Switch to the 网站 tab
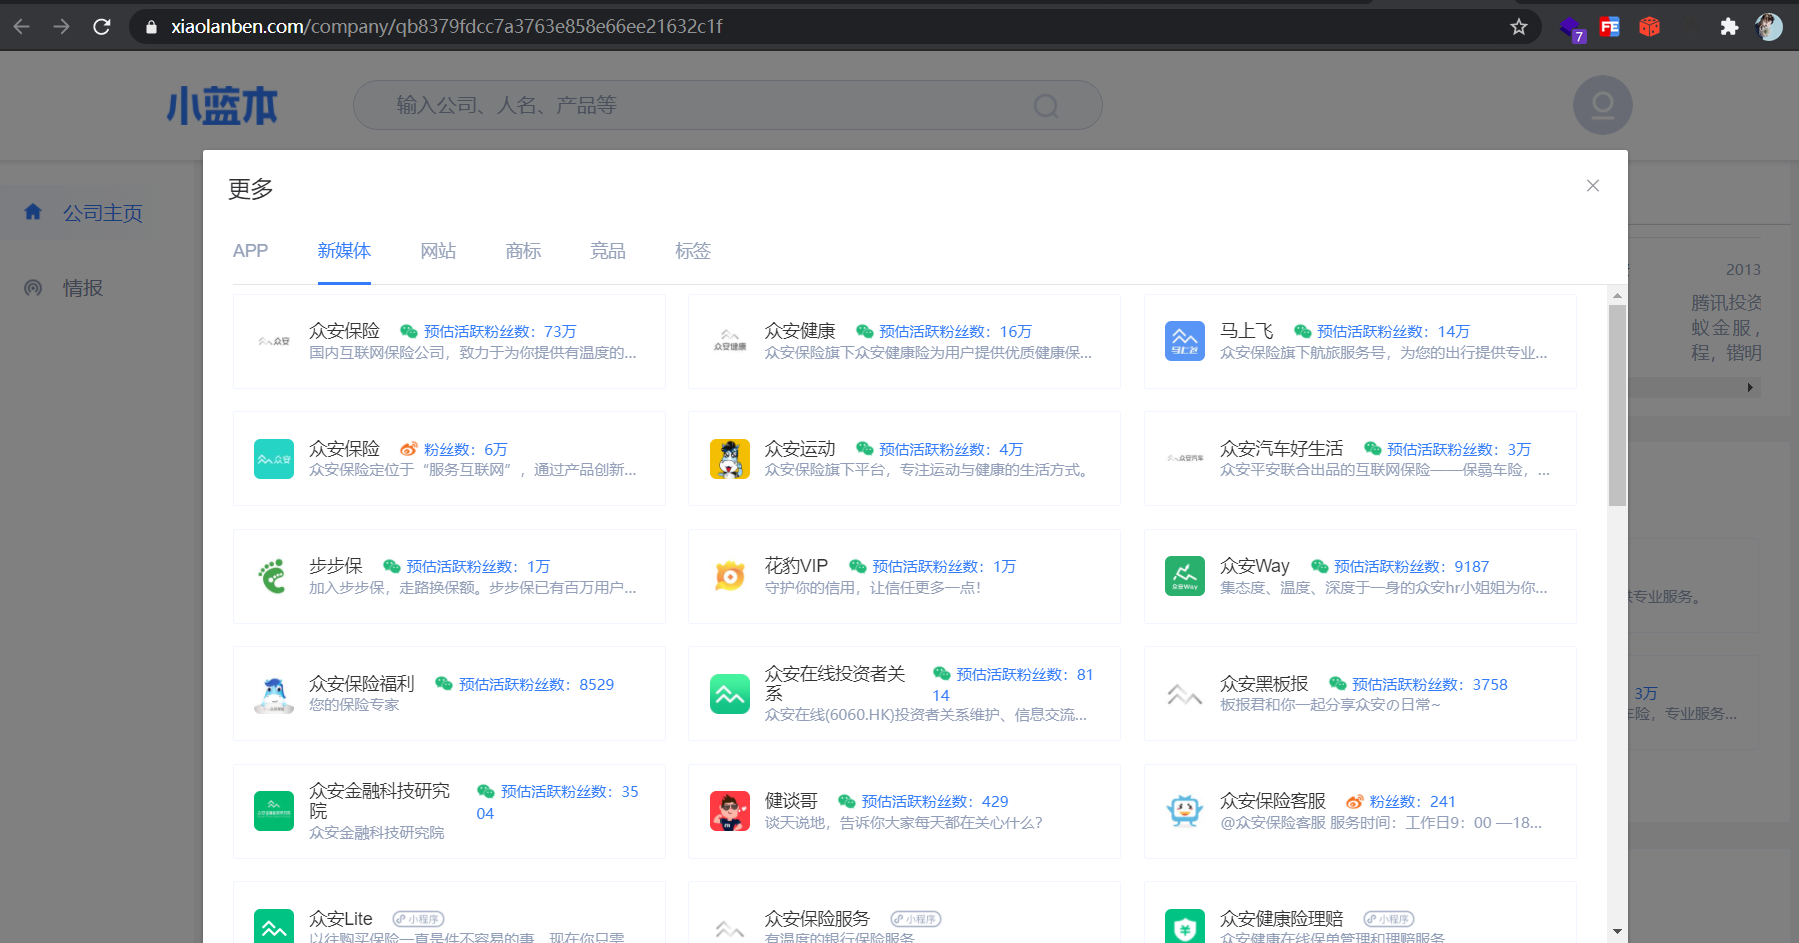This screenshot has height=943, width=1799. 438,251
